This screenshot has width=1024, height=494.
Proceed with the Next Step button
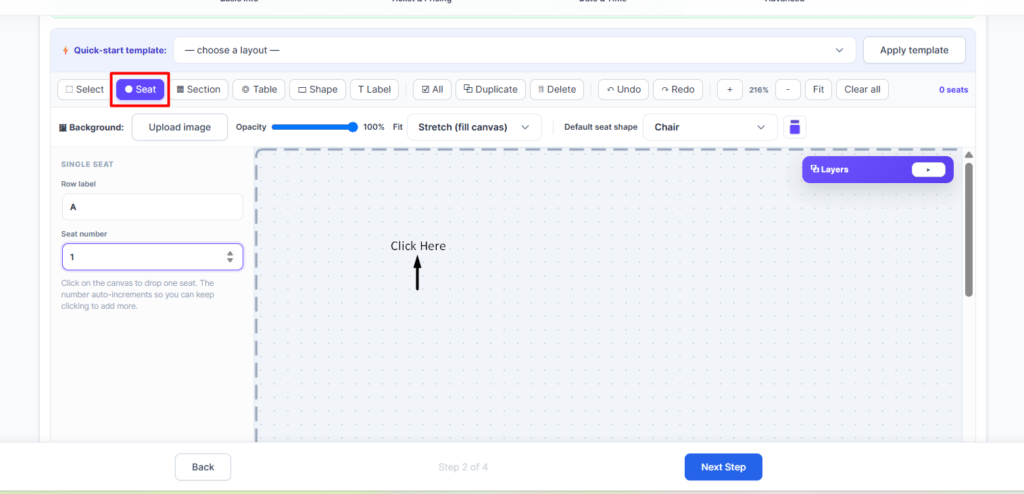(x=723, y=467)
